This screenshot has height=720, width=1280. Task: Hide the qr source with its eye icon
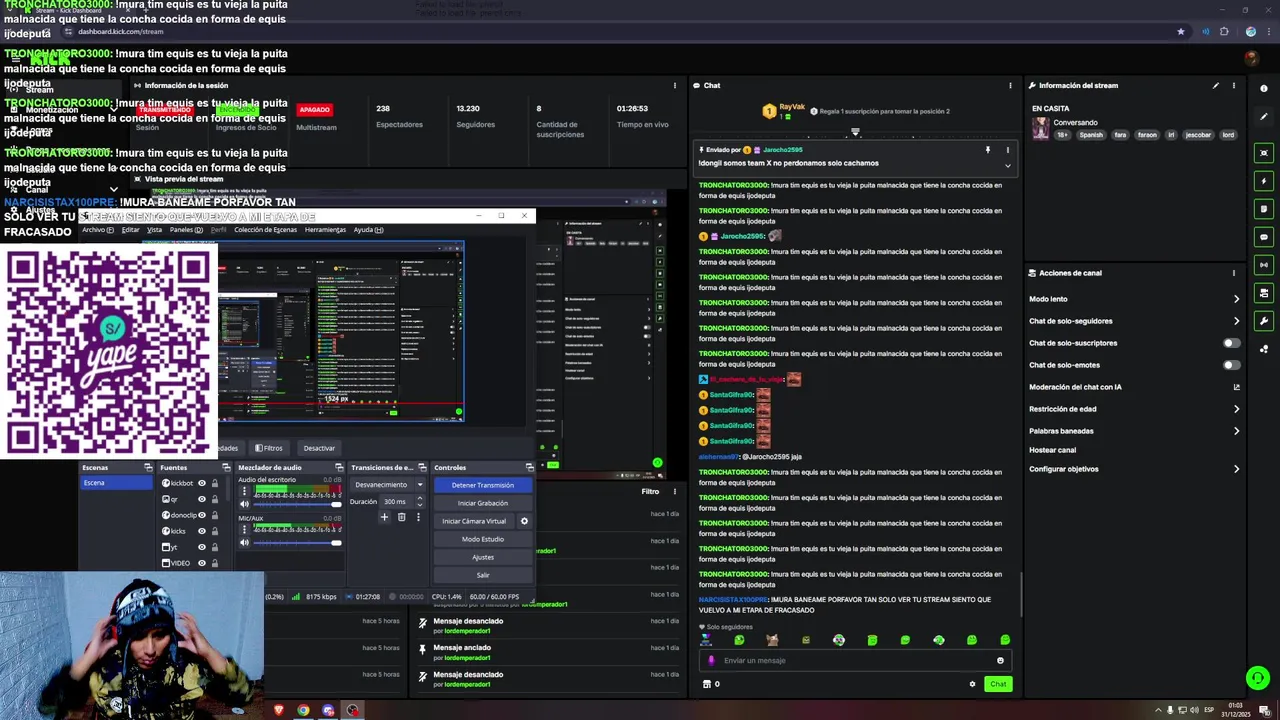tap(201, 499)
